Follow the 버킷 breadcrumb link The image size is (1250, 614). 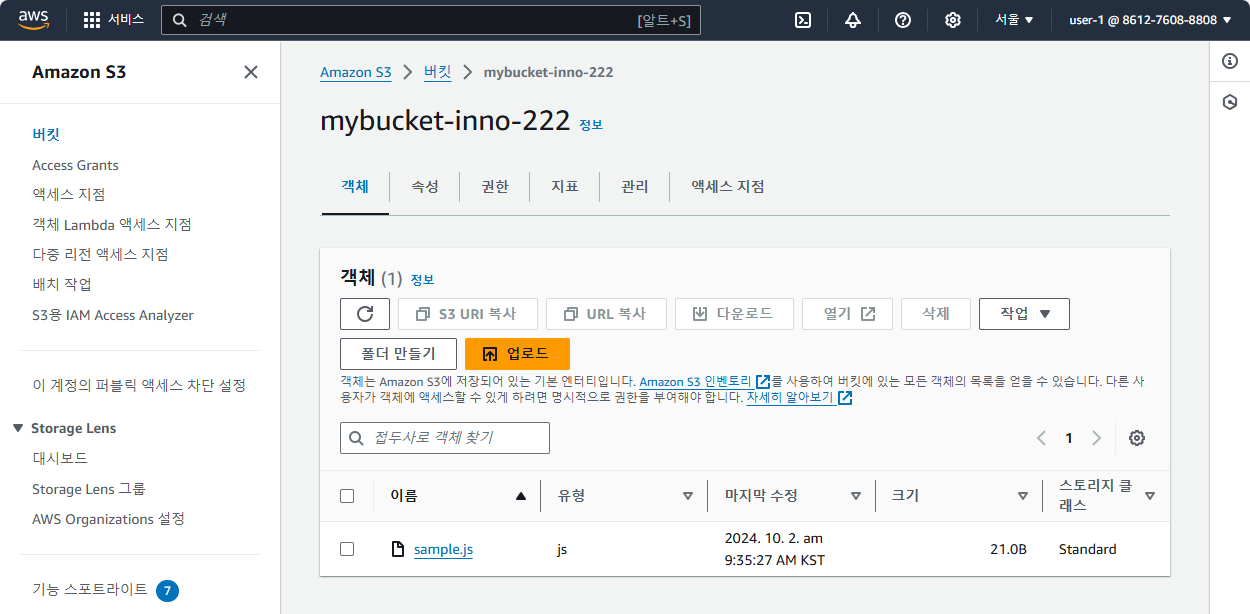[x=438, y=72]
